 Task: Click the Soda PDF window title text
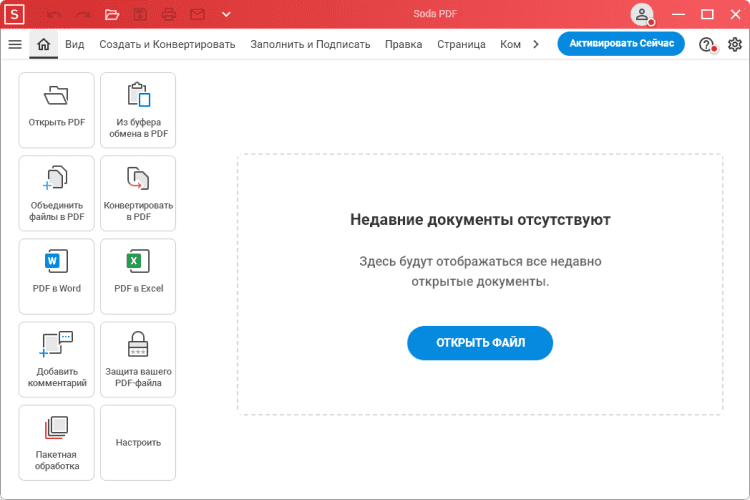coord(435,14)
